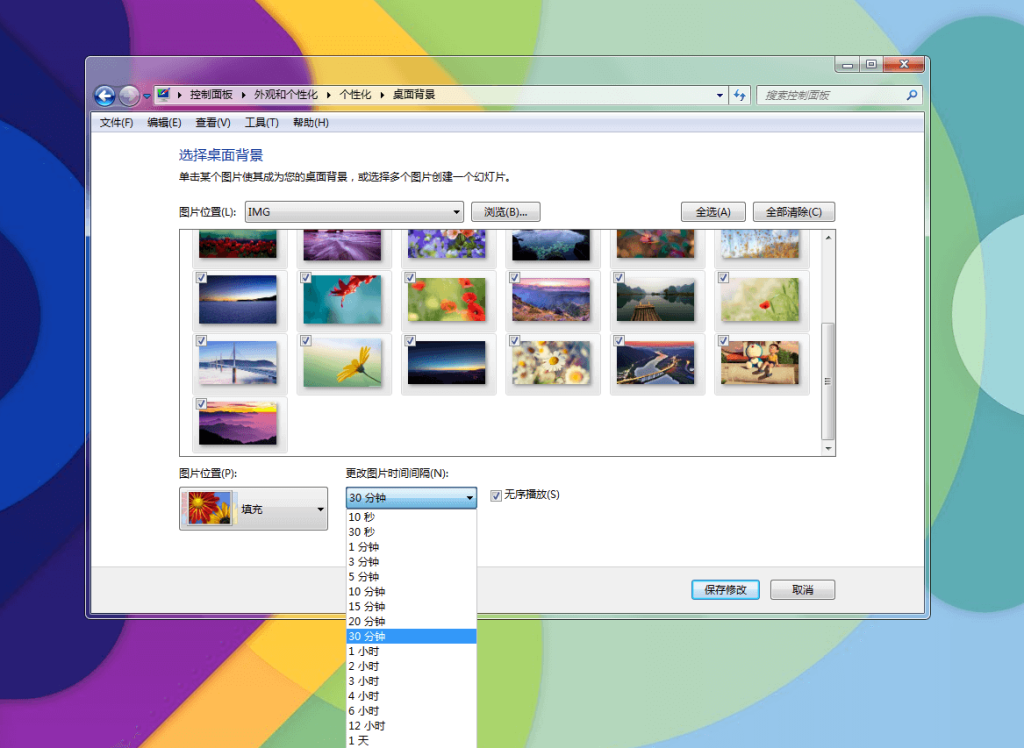Click the 全部清除(C) button
The width and height of the screenshot is (1024, 748).
(793, 212)
